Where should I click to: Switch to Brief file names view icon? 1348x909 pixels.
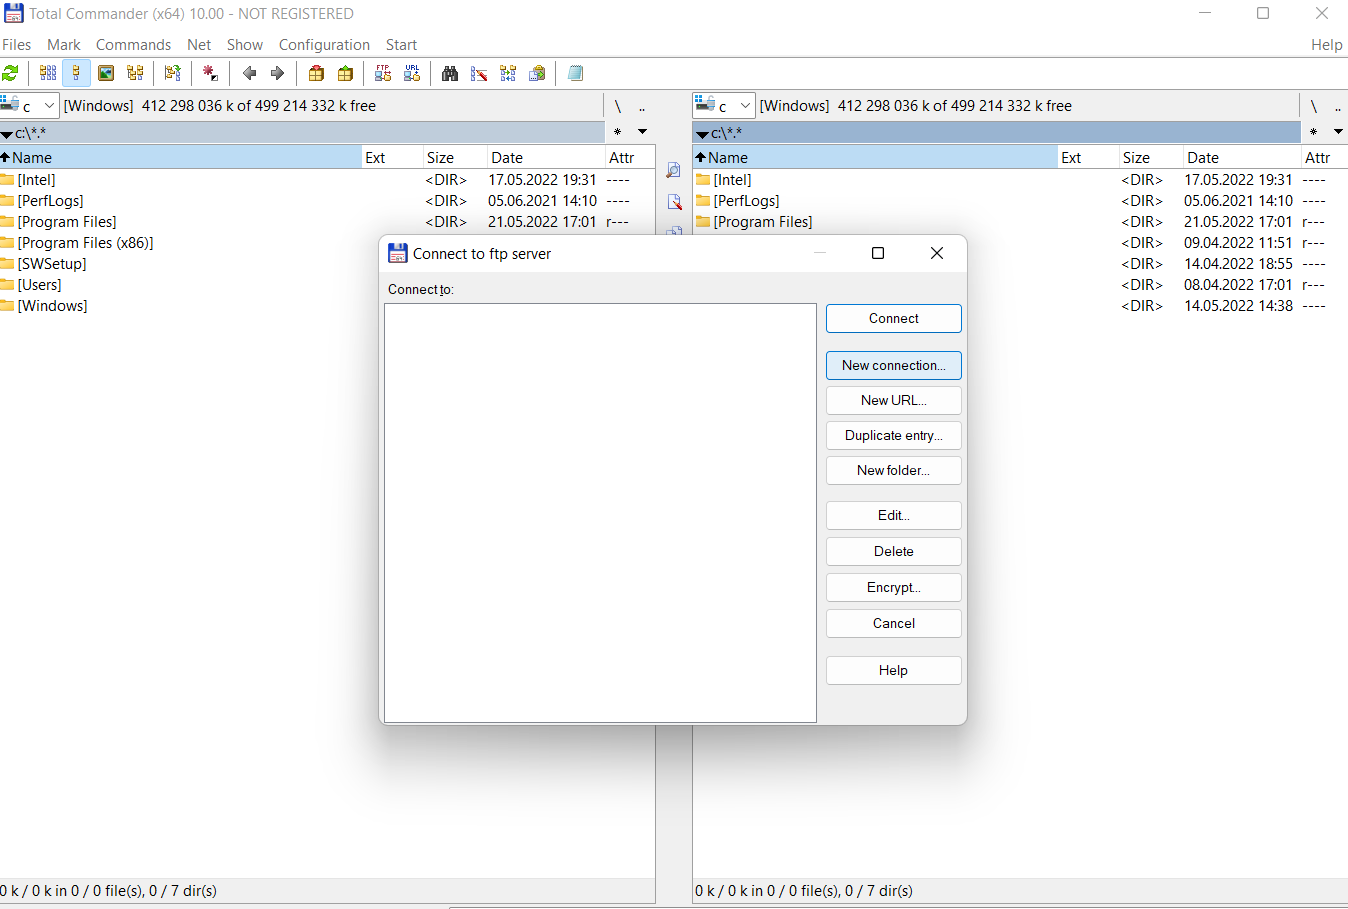(x=47, y=73)
